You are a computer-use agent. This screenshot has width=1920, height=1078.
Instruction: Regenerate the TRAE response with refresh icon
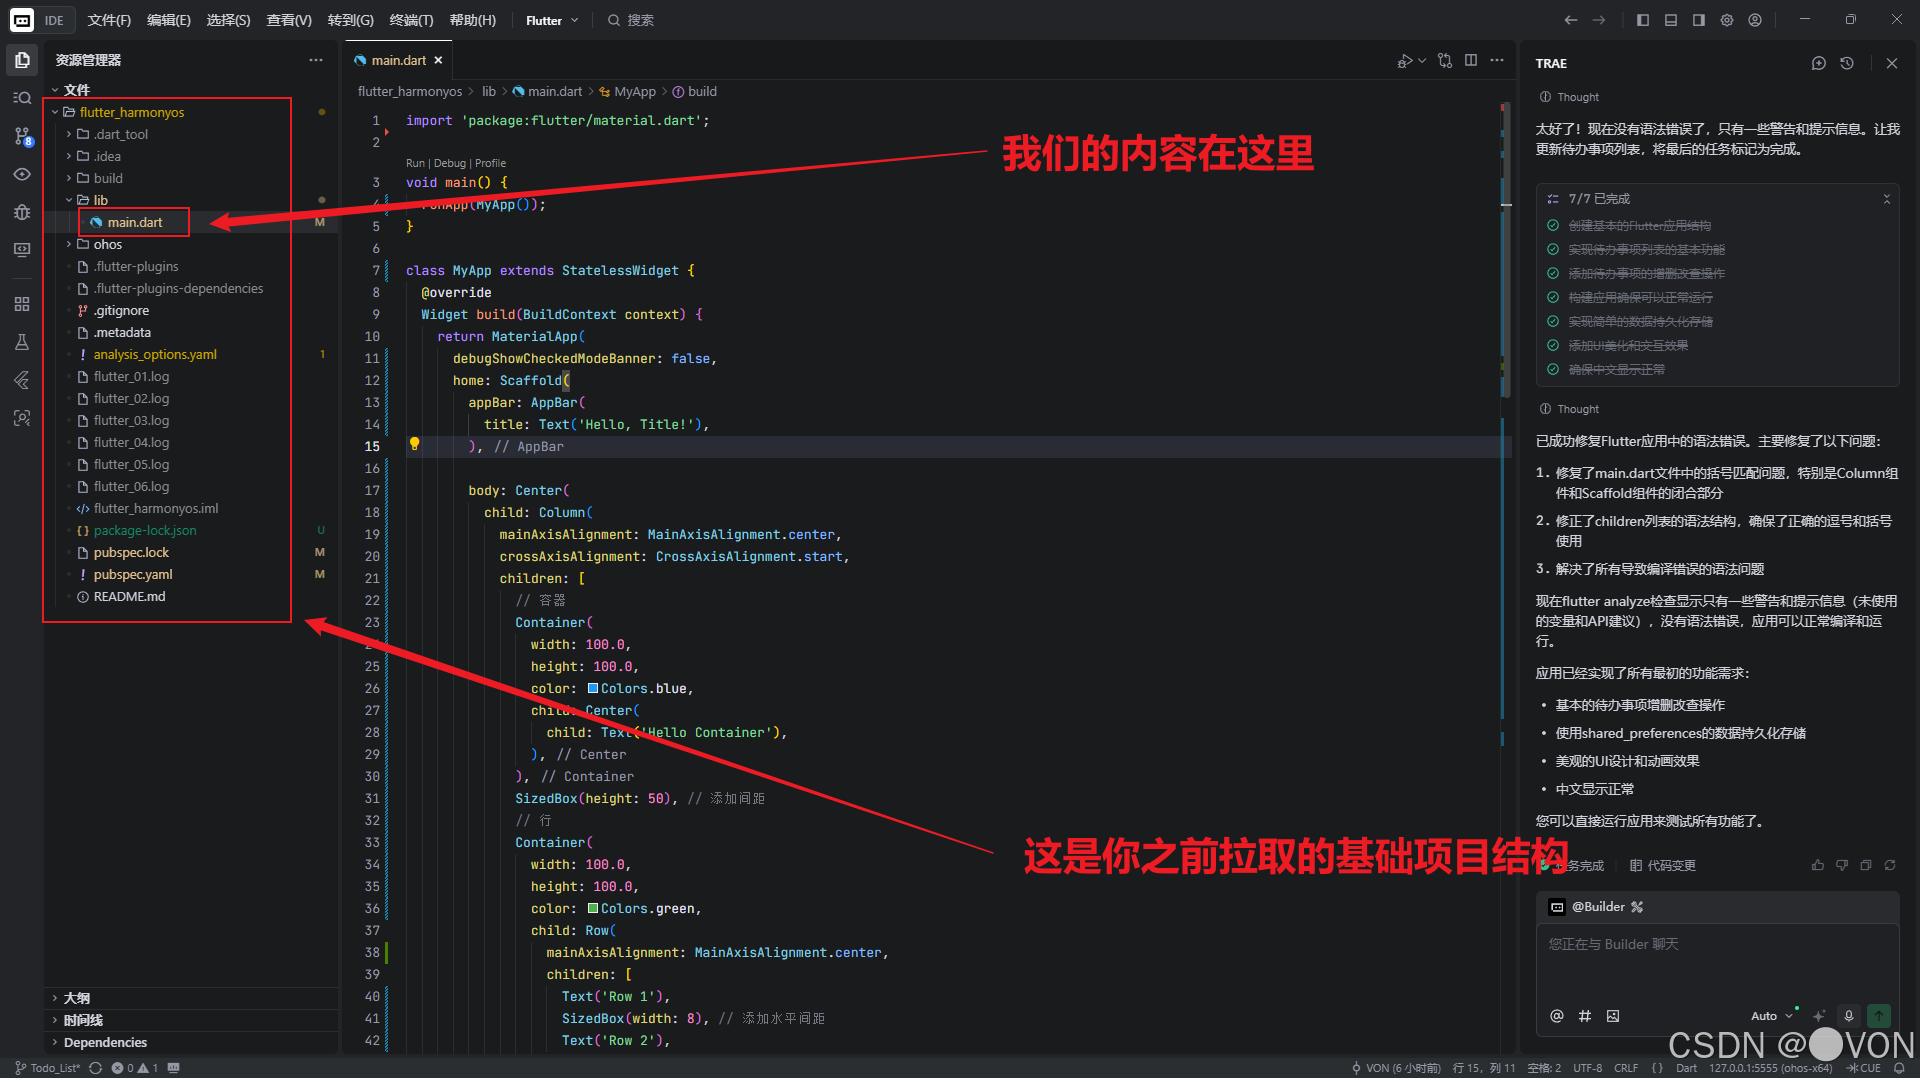(1889, 865)
